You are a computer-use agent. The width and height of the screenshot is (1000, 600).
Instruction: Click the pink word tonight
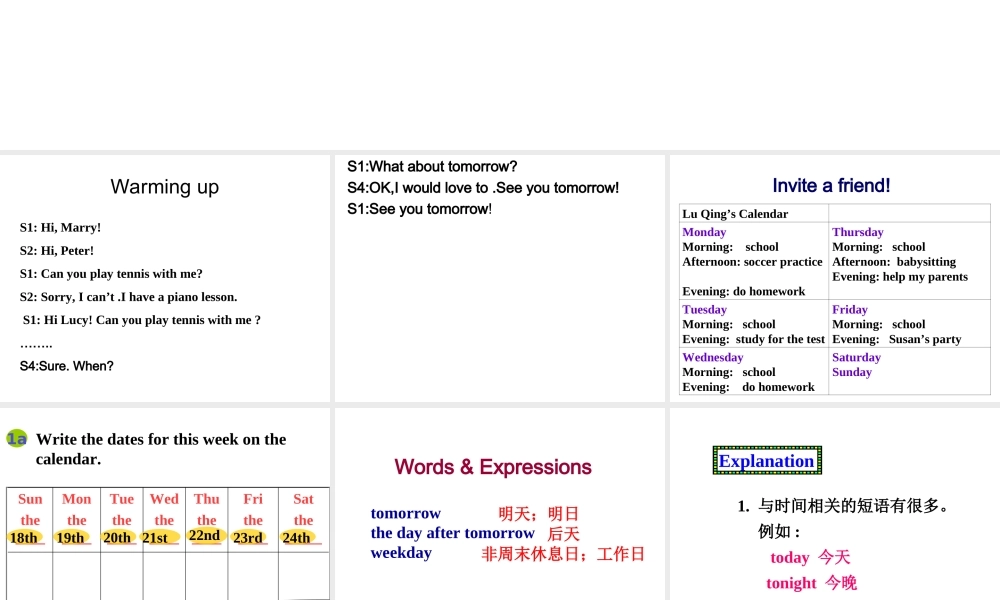point(791,583)
